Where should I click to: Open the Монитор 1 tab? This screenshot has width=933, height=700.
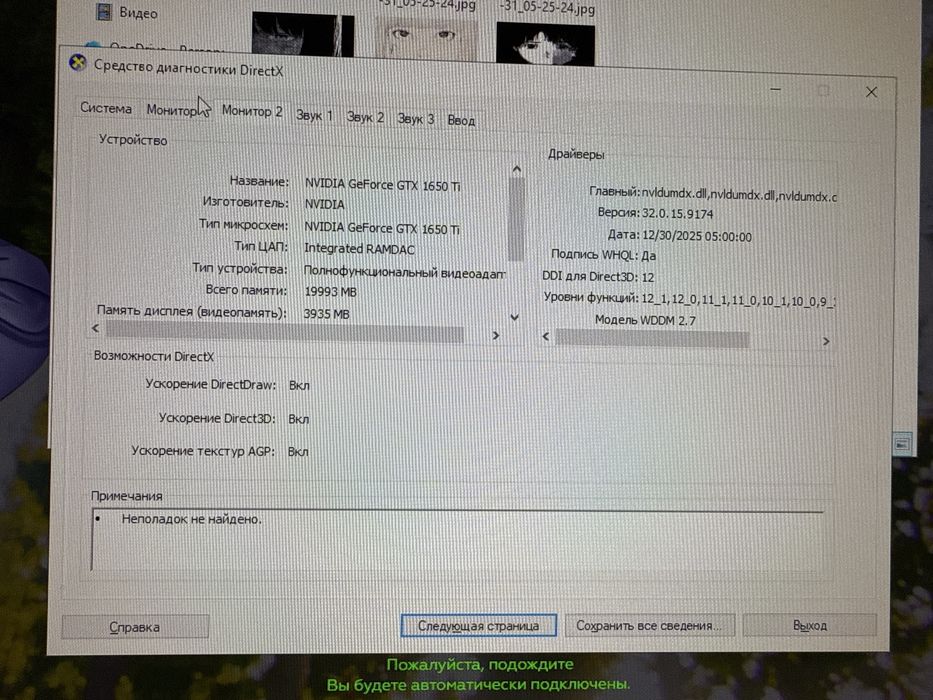tap(176, 110)
